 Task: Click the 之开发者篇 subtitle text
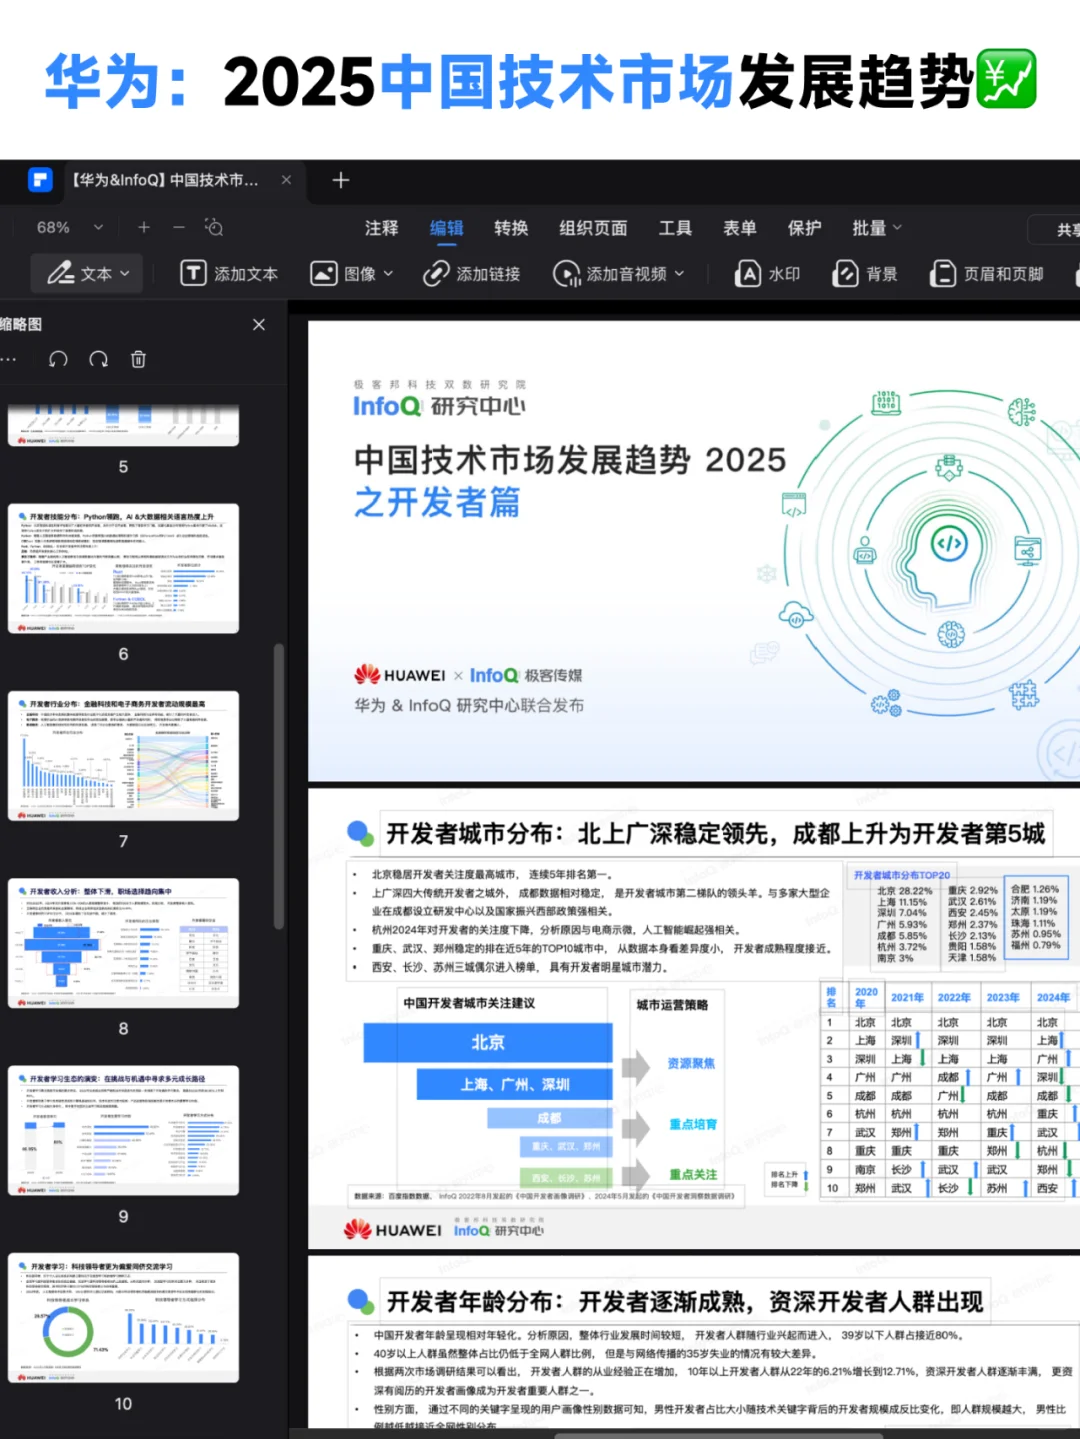(x=437, y=502)
